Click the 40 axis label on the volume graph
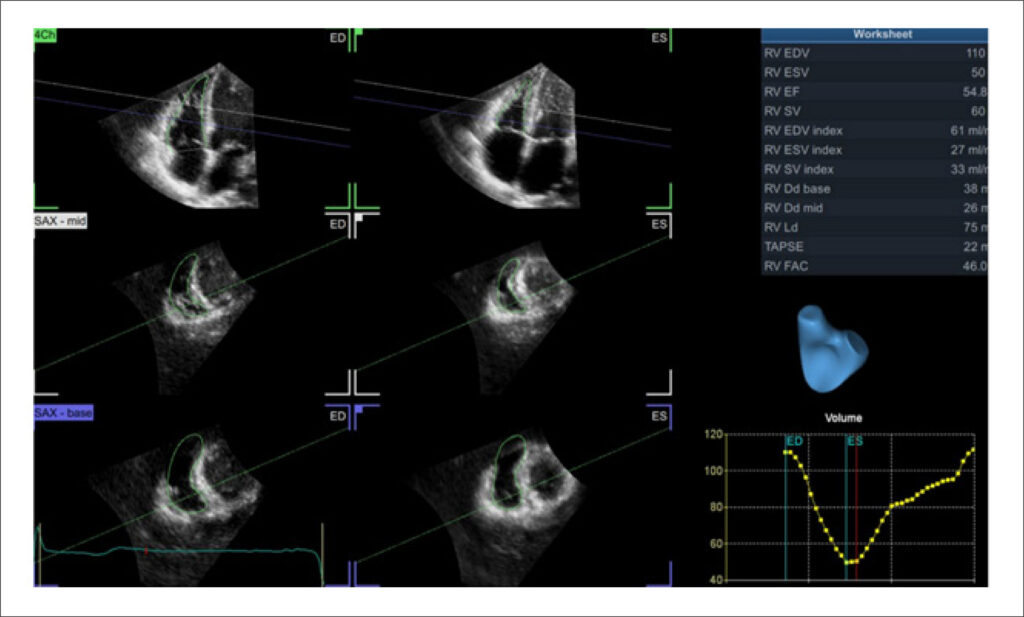The image size is (1024, 617). (716, 580)
